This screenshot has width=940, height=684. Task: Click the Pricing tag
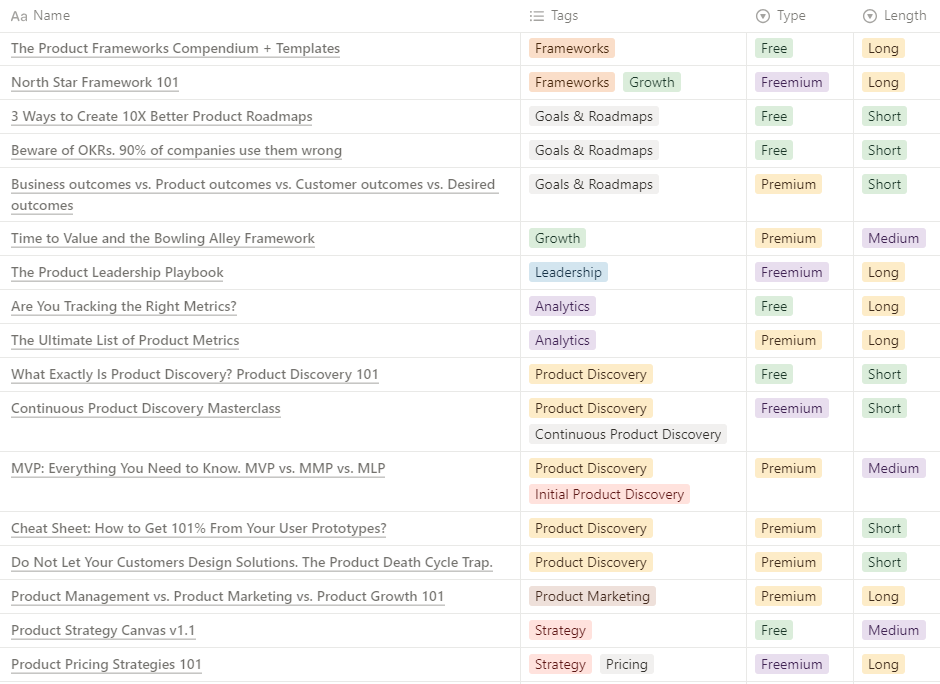click(x=626, y=665)
